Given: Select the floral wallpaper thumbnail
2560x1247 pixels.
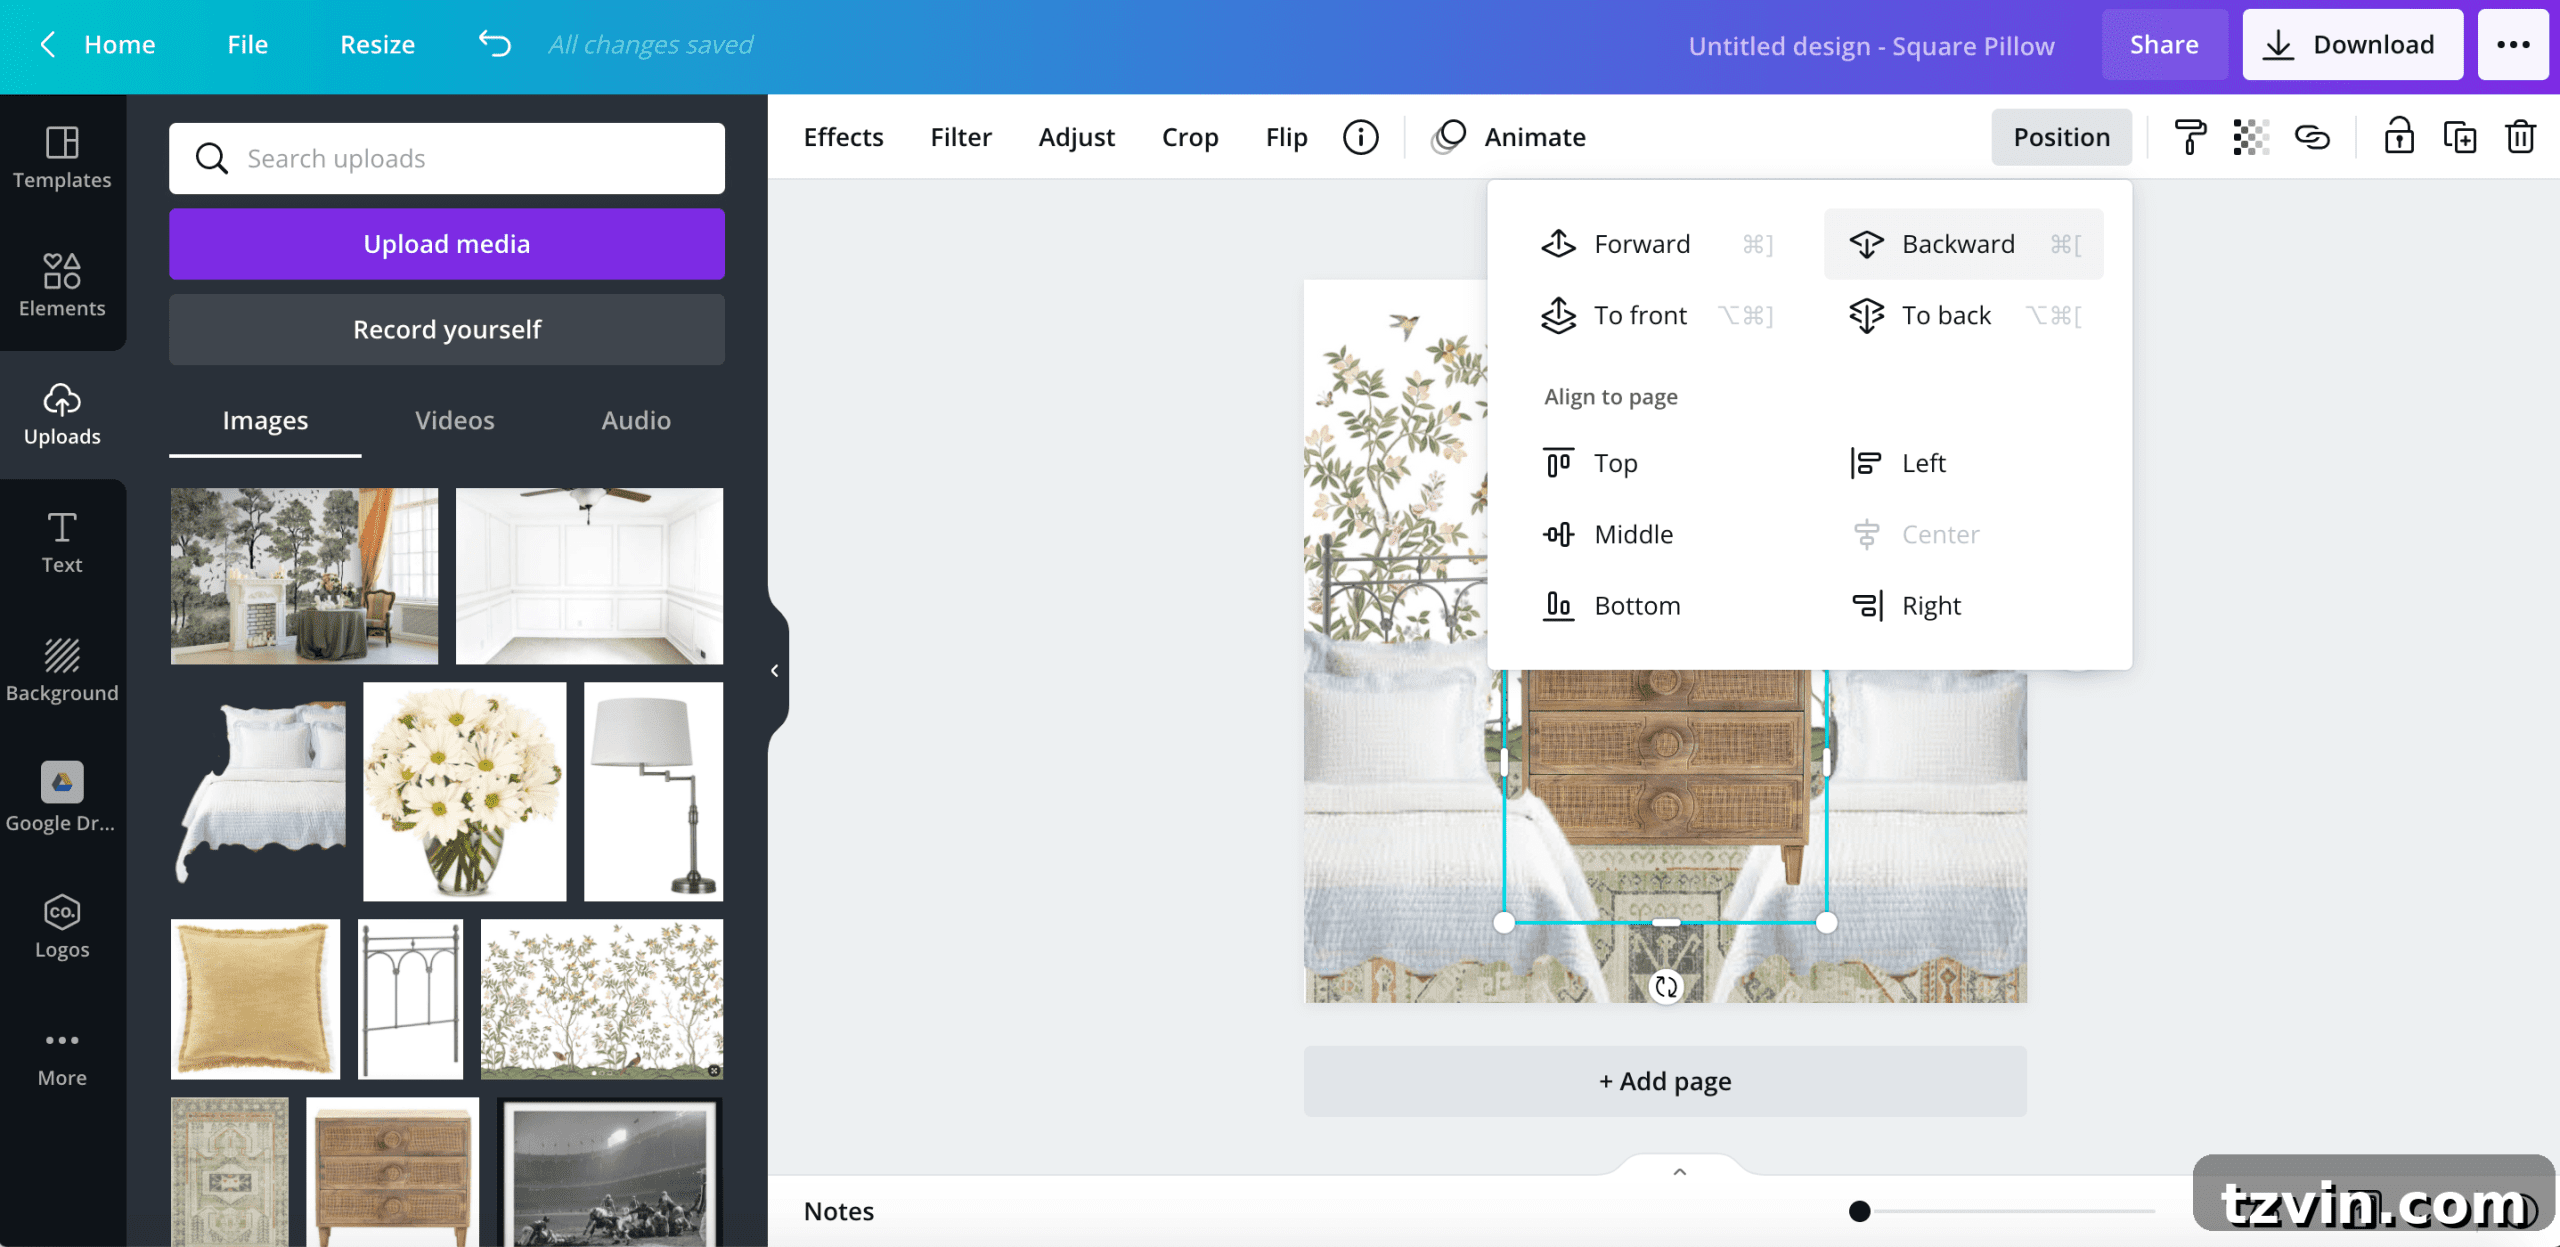Looking at the screenshot, I should [x=602, y=999].
